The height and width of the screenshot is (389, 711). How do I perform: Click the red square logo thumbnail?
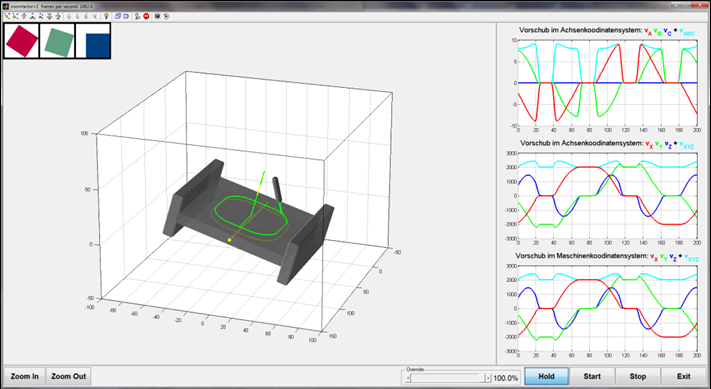[x=22, y=41]
